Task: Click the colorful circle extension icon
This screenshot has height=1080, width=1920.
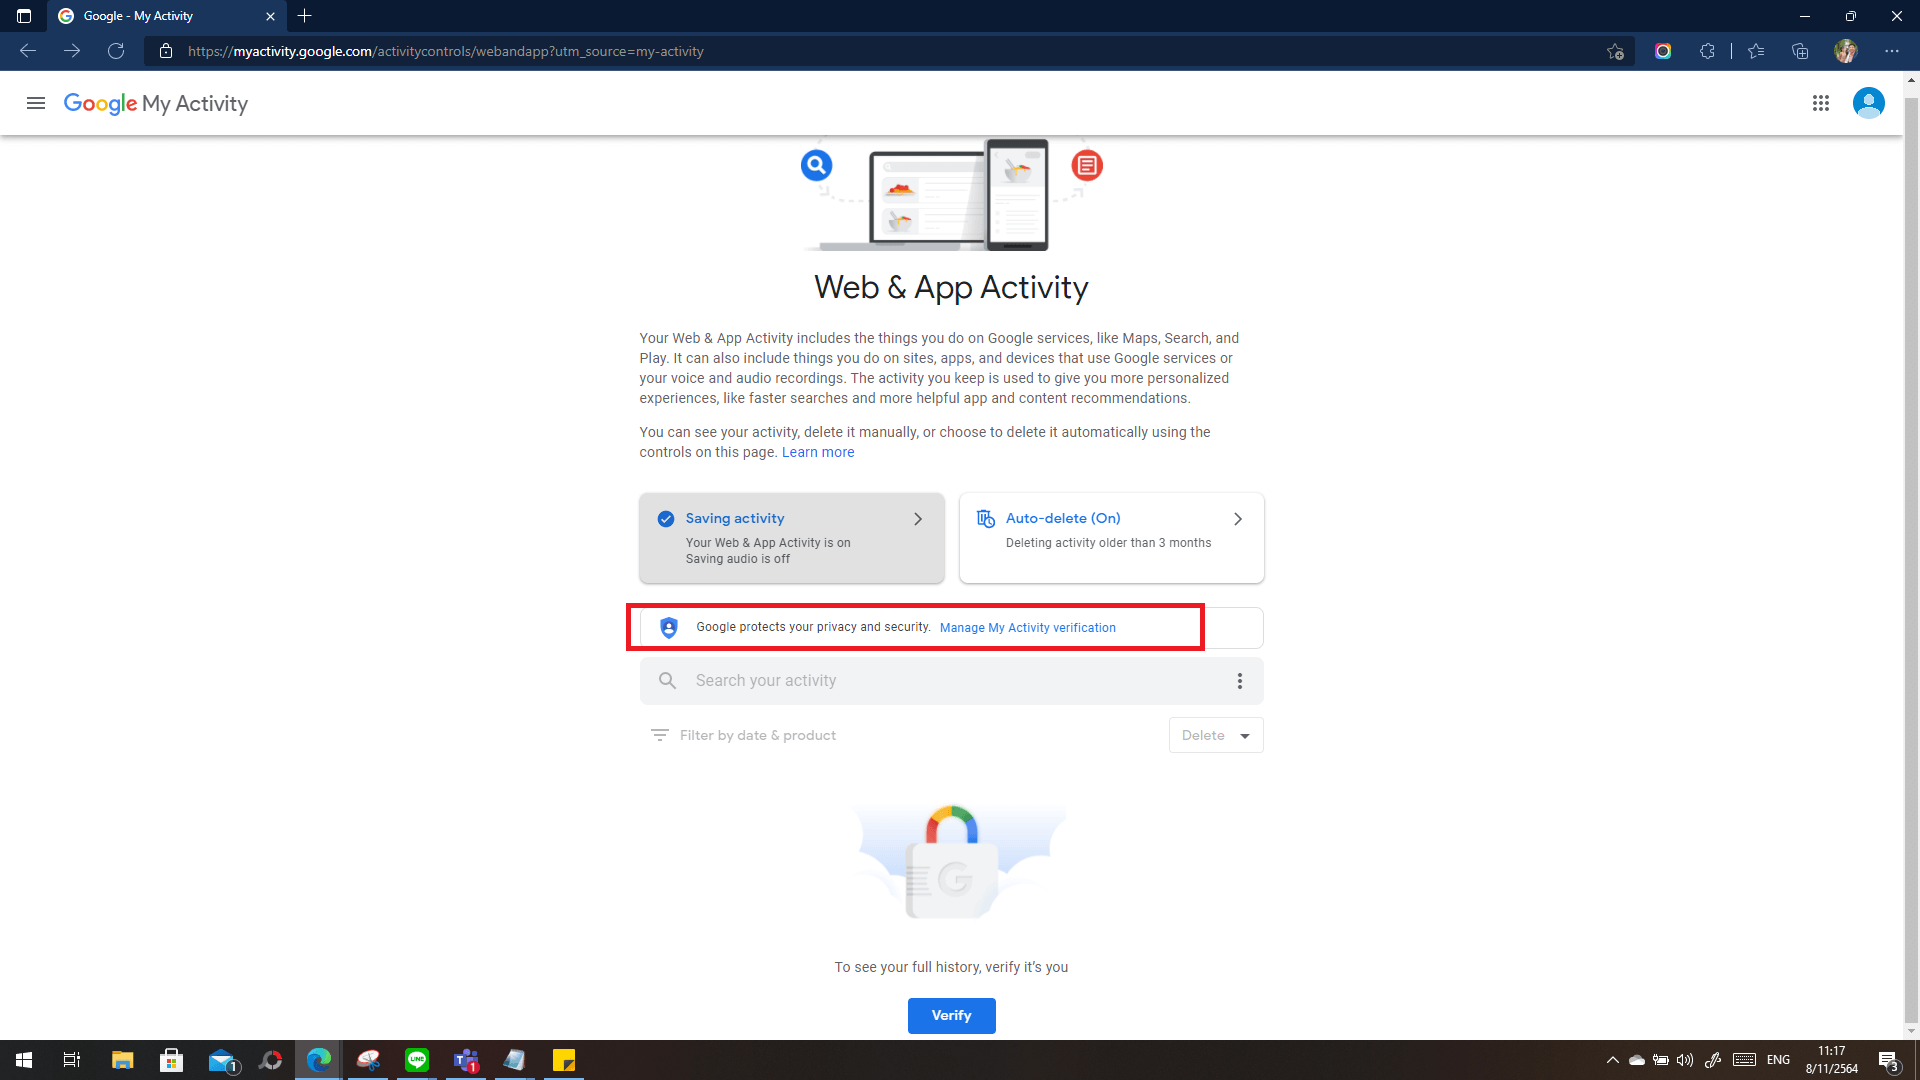Action: click(1663, 51)
